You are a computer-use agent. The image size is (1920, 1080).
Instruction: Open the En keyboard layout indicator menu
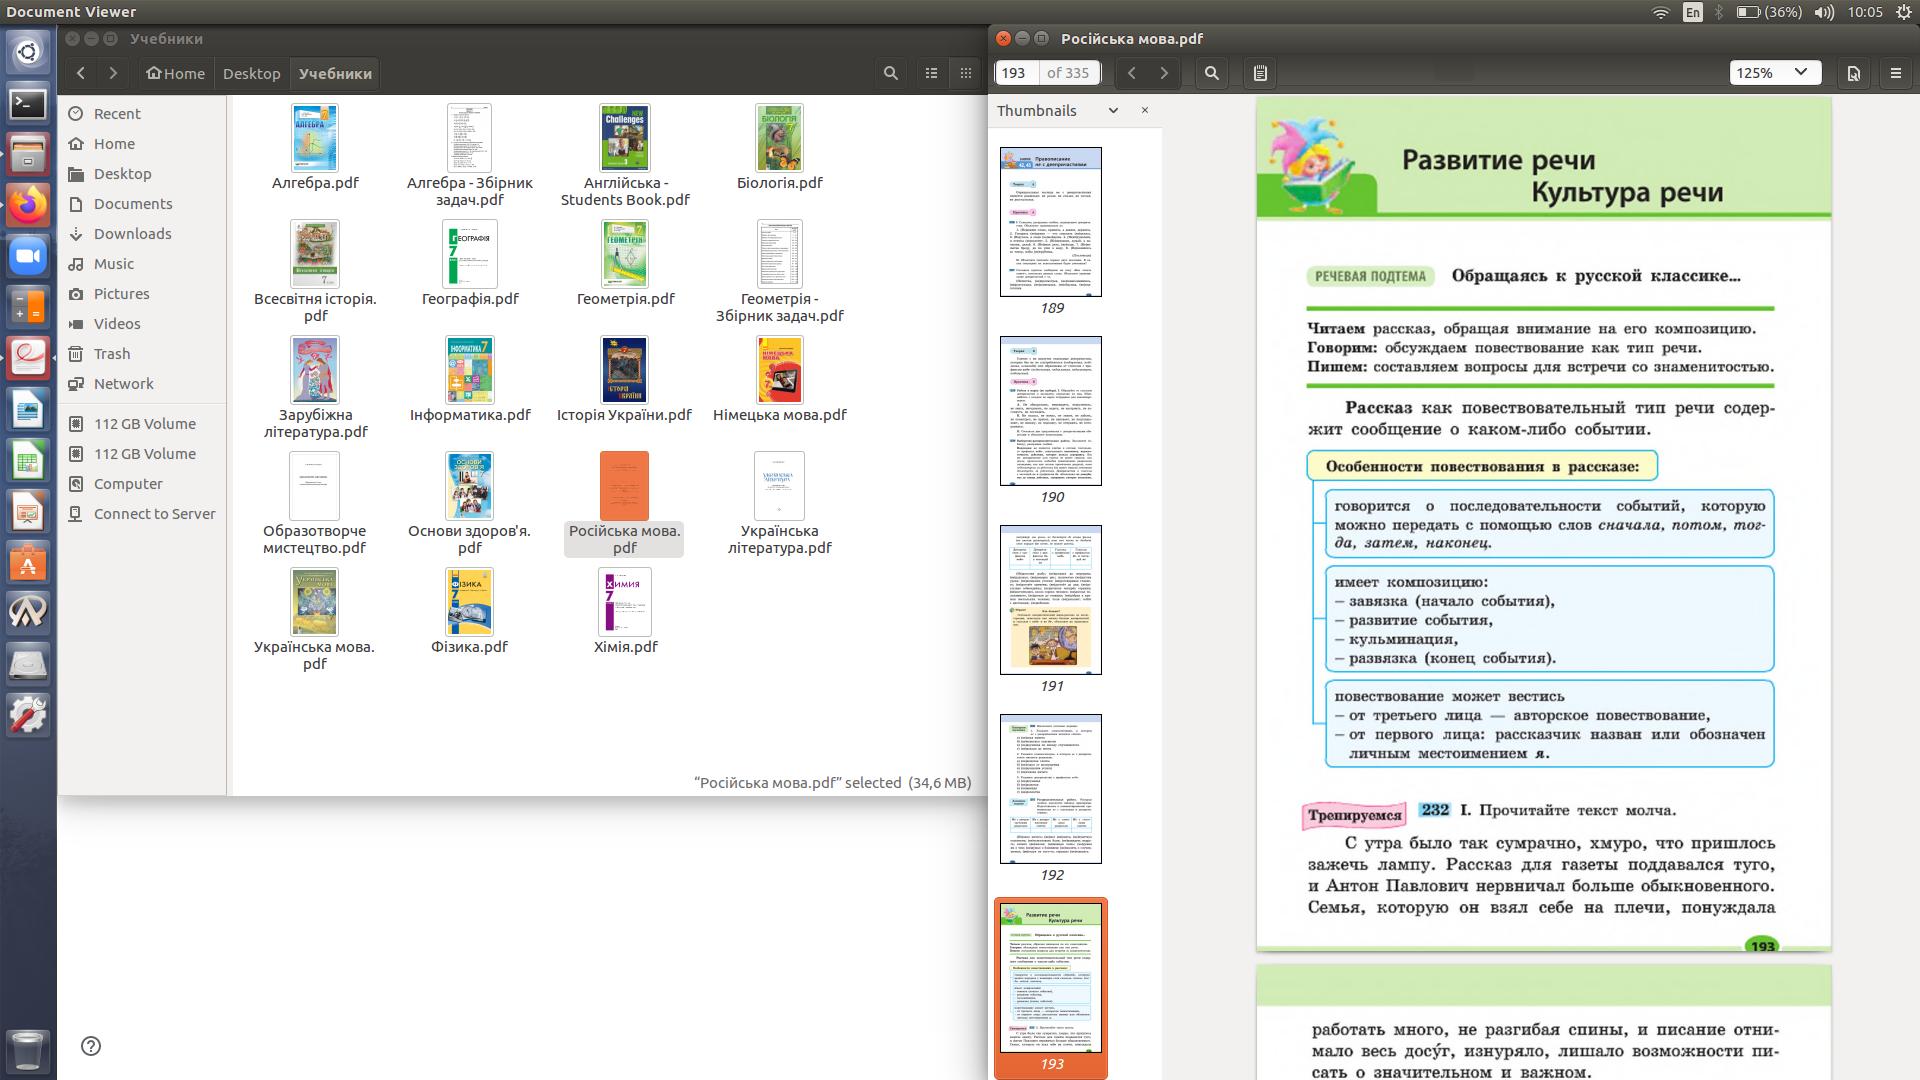click(x=1692, y=12)
